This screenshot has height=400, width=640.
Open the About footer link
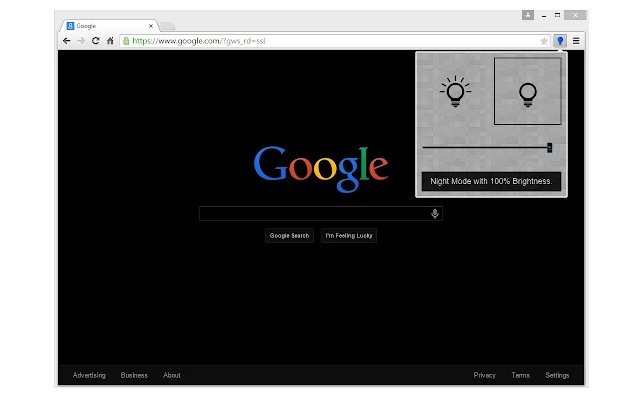point(172,375)
